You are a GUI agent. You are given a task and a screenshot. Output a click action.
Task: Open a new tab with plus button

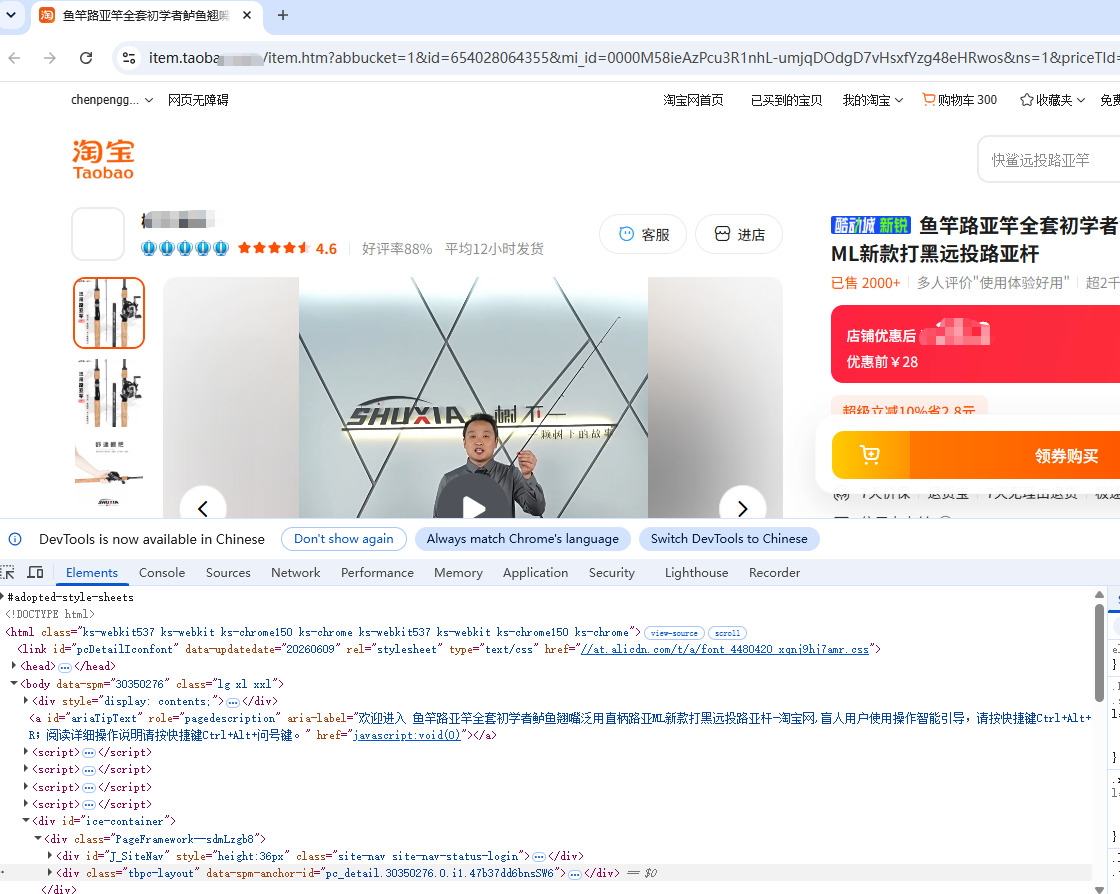click(283, 15)
